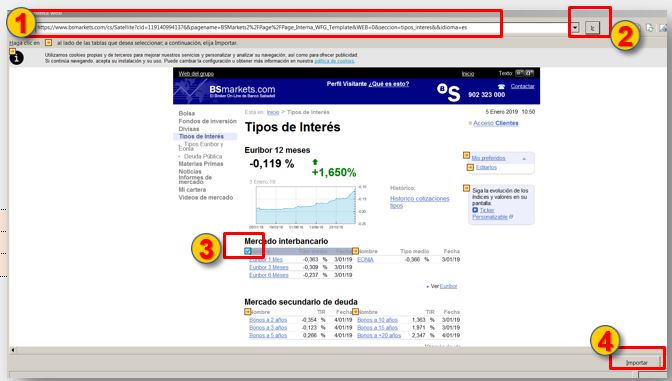
Task: Uncheck the selected Mercado interbancario table checkbox
Action: [x=248, y=251]
